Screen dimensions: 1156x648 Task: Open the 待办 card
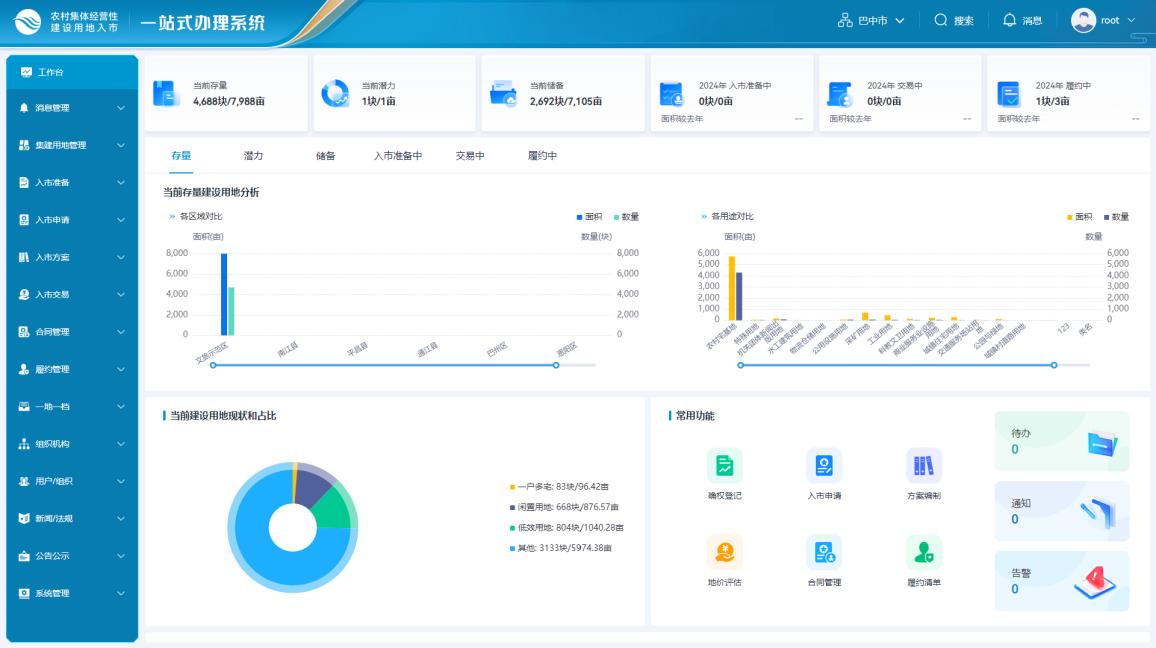pos(1061,441)
